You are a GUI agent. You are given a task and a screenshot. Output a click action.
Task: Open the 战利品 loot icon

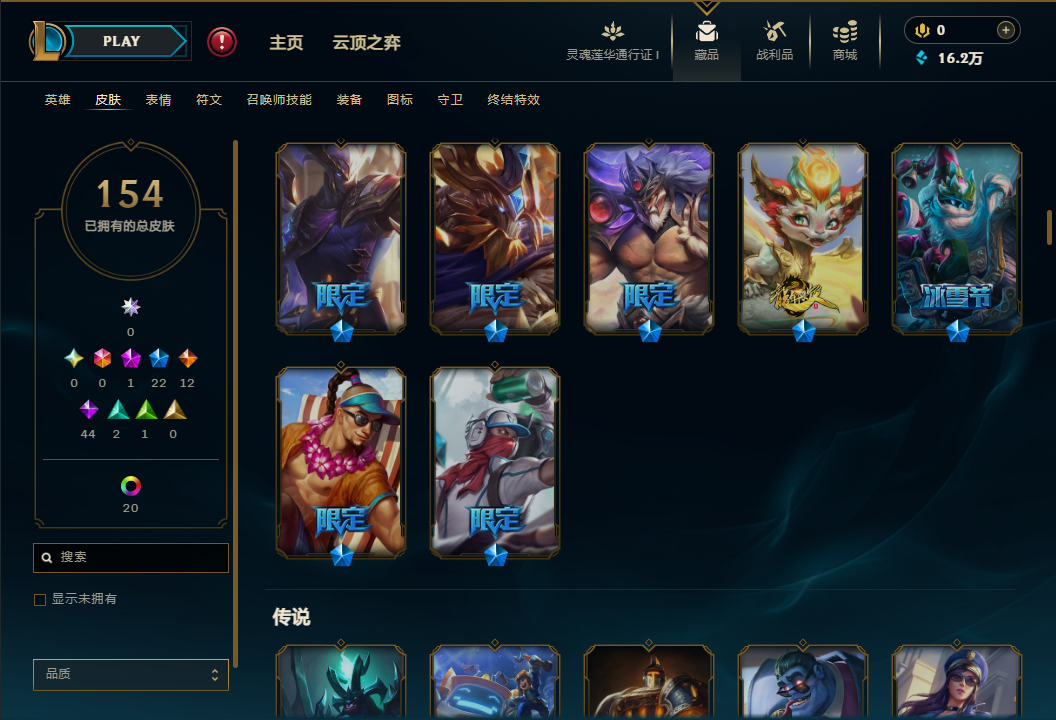774,32
